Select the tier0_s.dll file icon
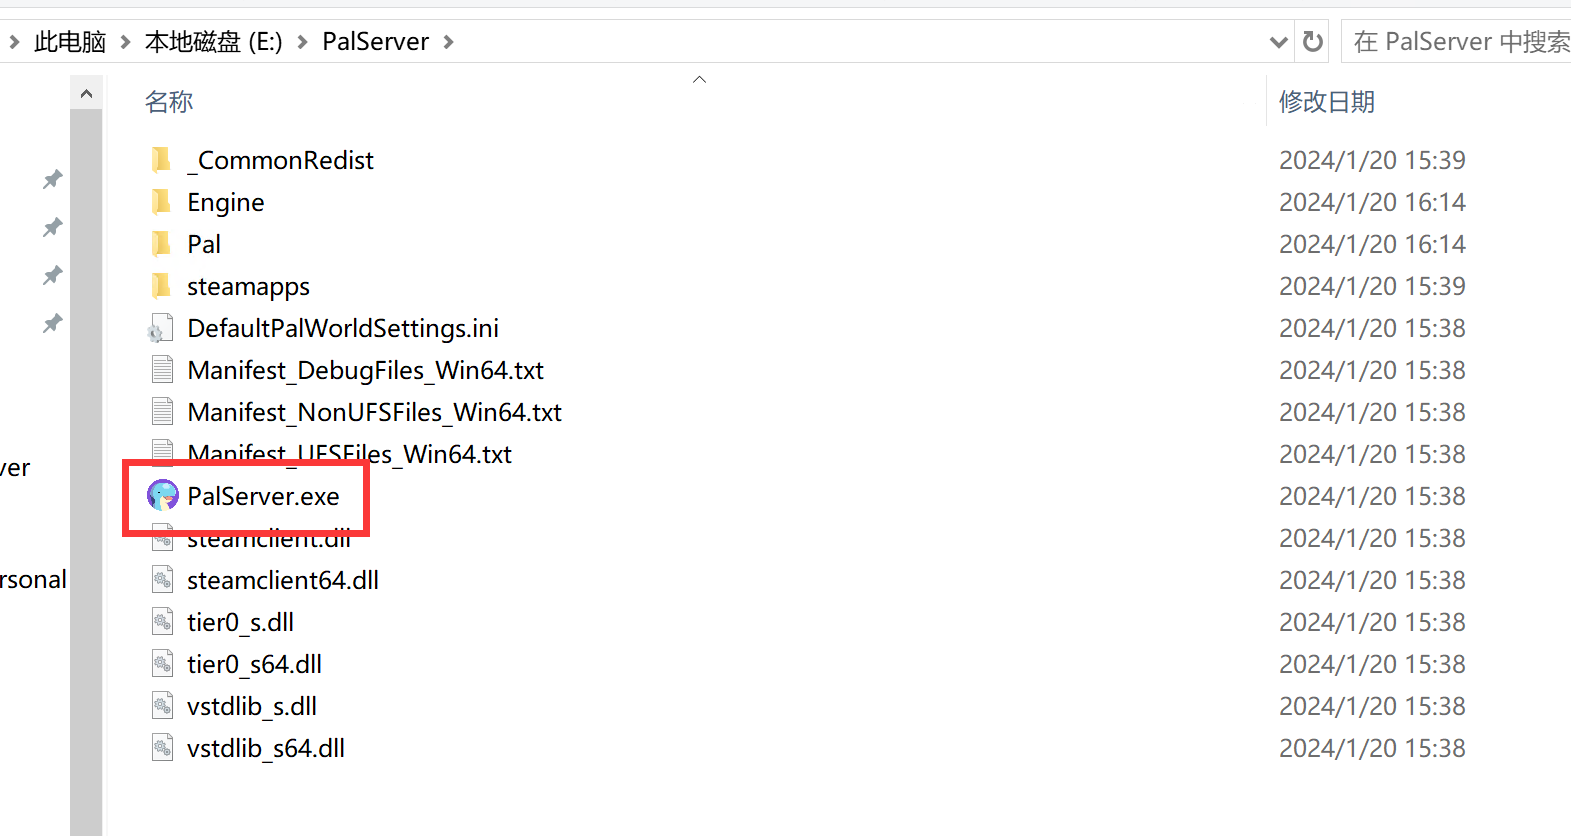This screenshot has height=836, width=1571. tap(162, 622)
